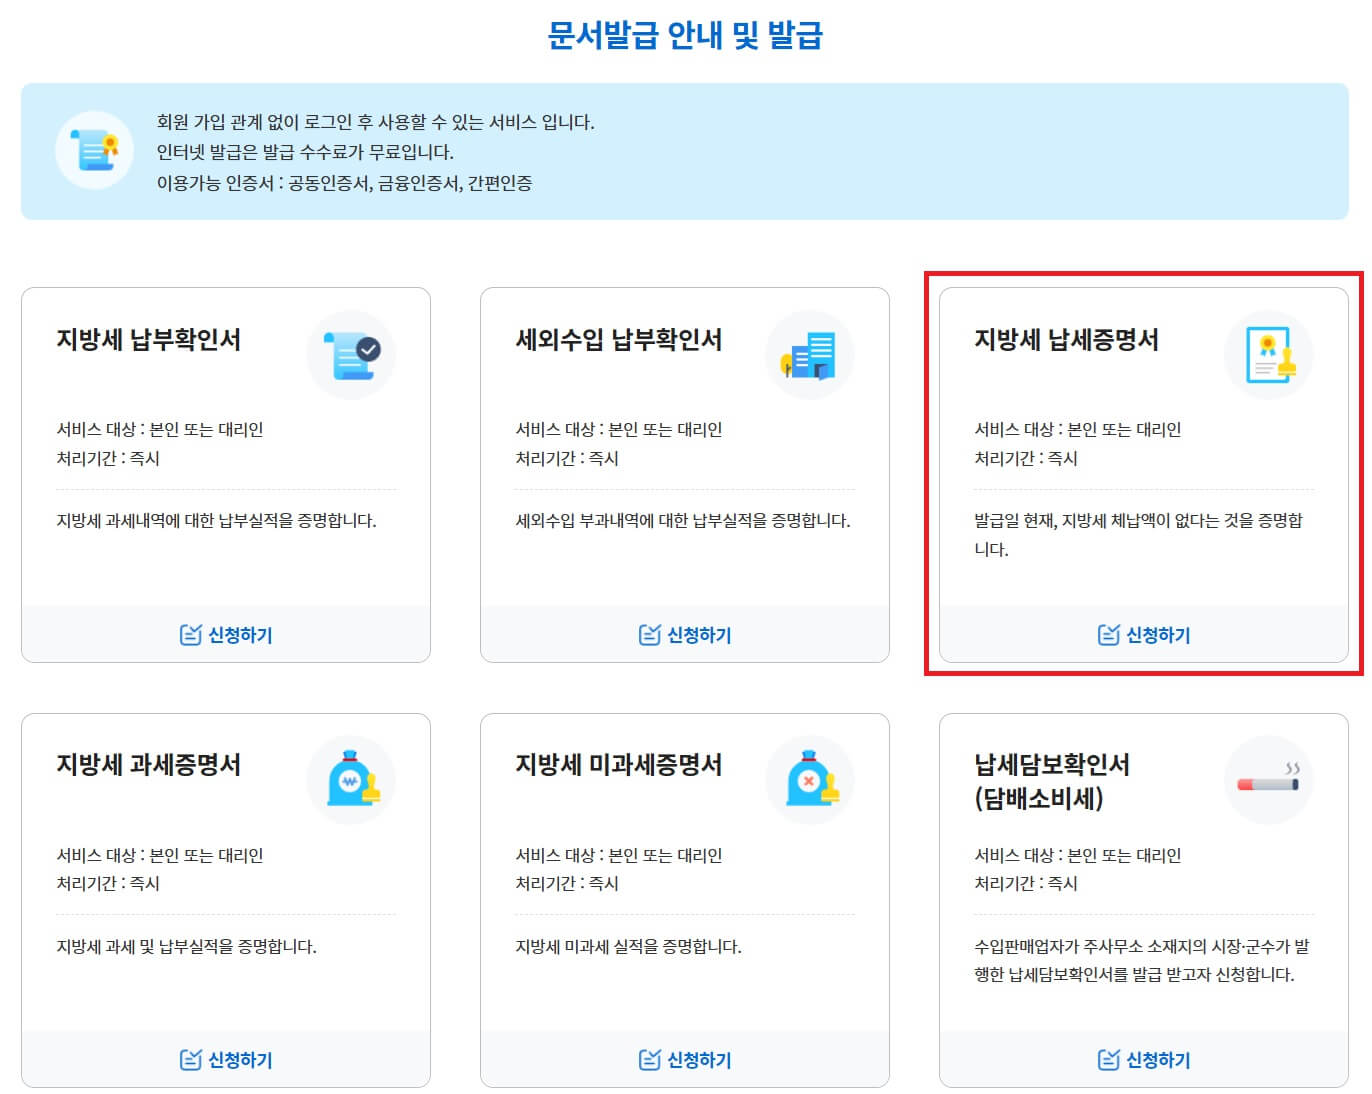Click the blue notice banner about free issuance
The image size is (1372, 1094).
[x=686, y=152]
